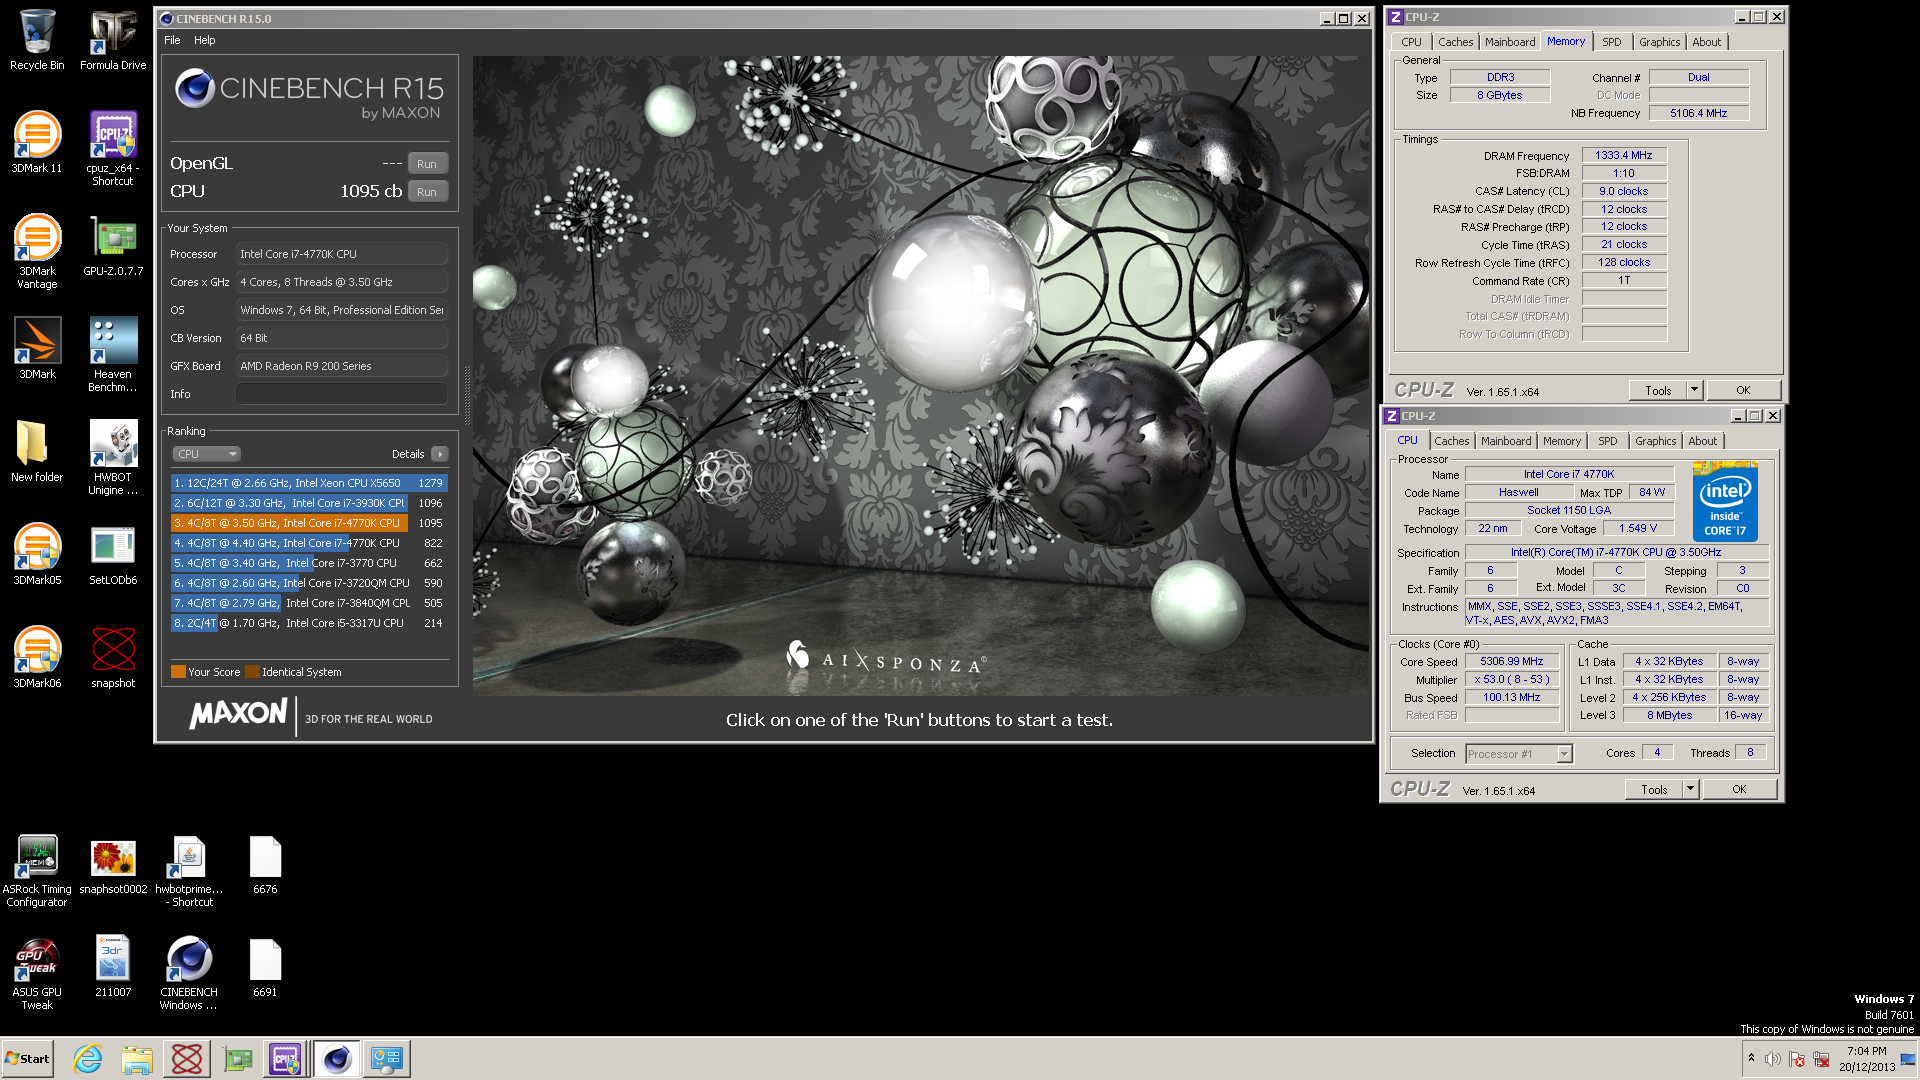
Task: Click OK in lower CPU-Z window
Action: coord(1739,790)
